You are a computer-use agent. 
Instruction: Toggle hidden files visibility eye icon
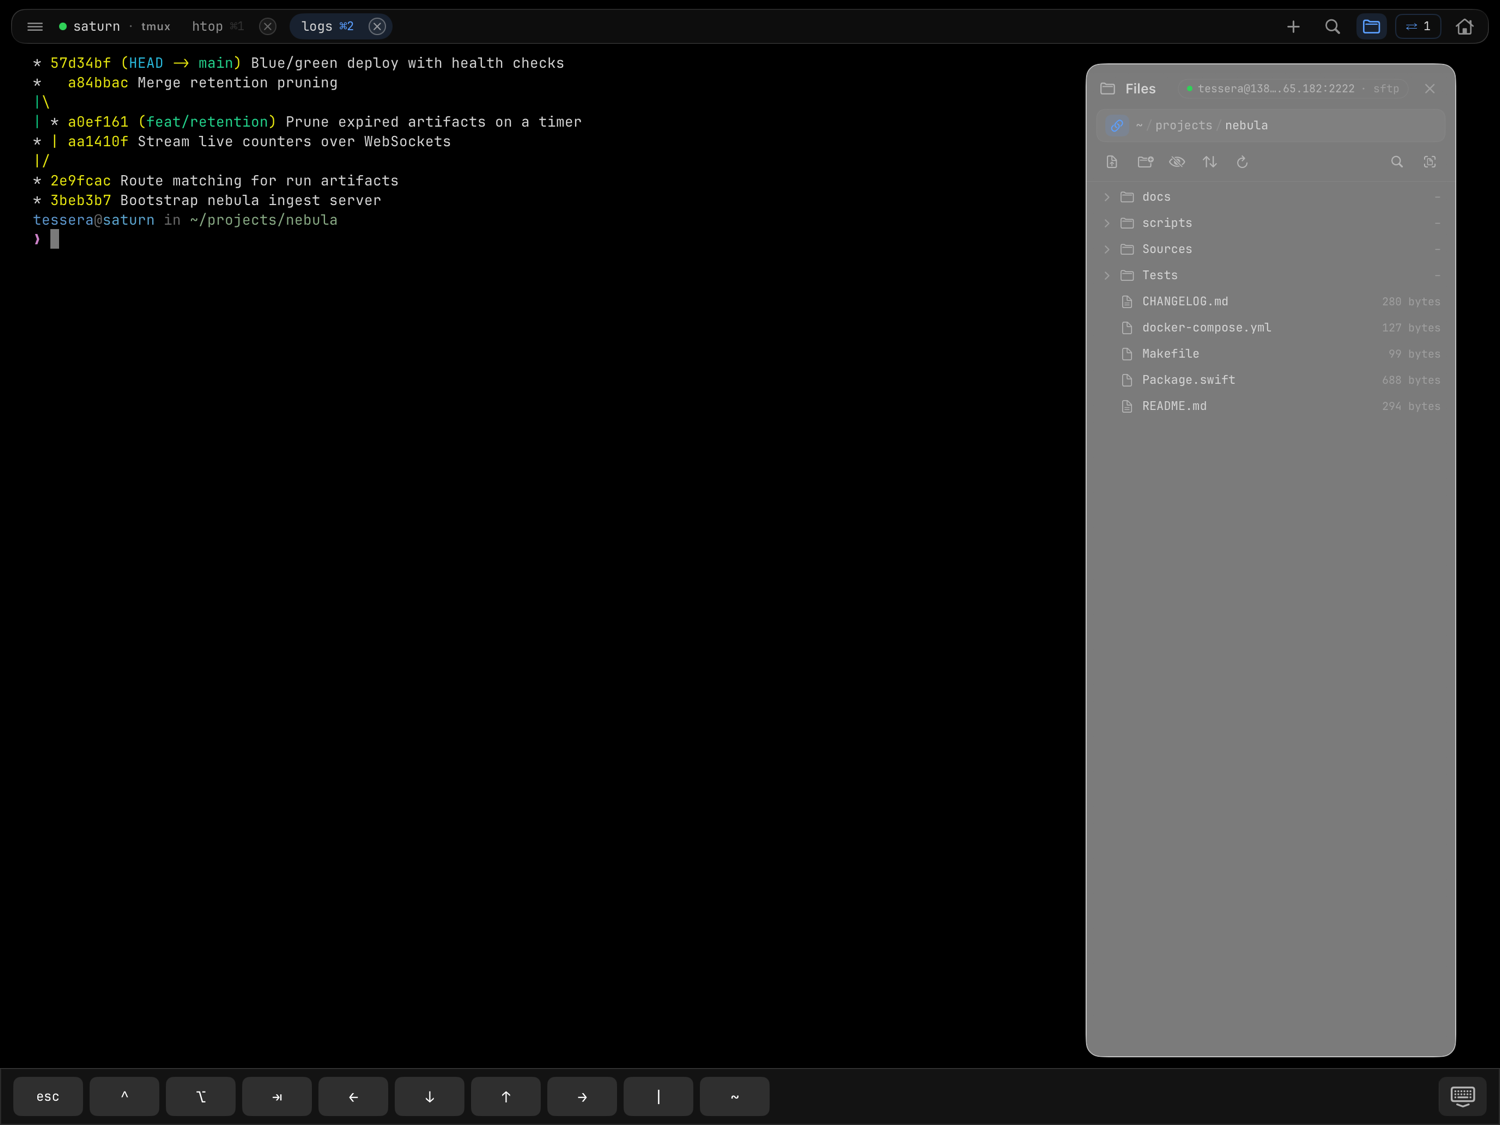point(1177,162)
